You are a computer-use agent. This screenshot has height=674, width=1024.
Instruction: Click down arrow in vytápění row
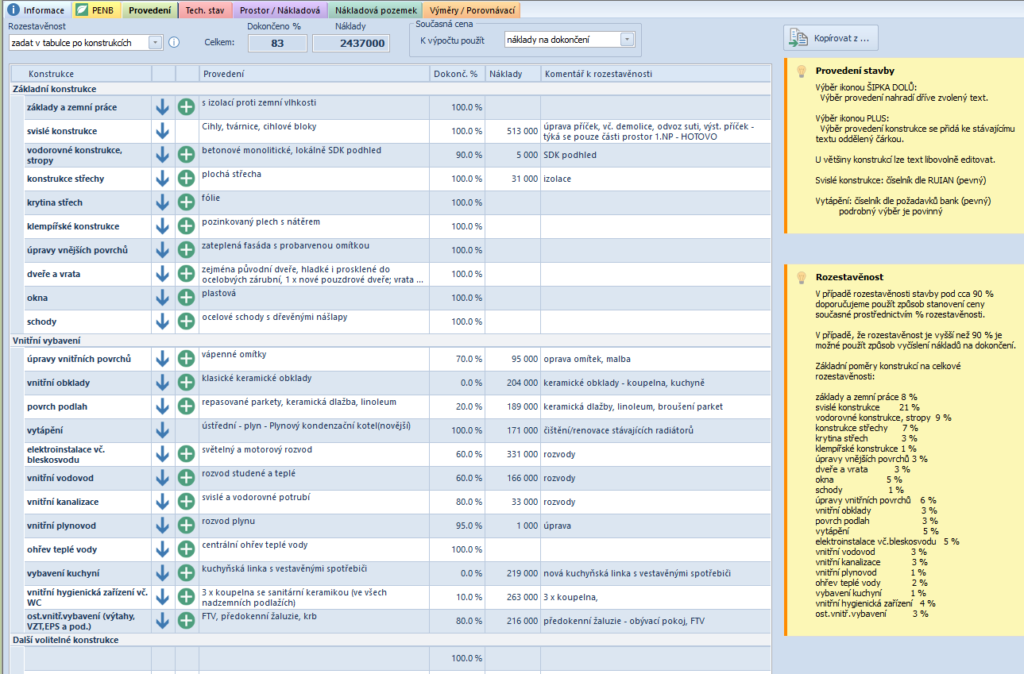click(x=163, y=430)
